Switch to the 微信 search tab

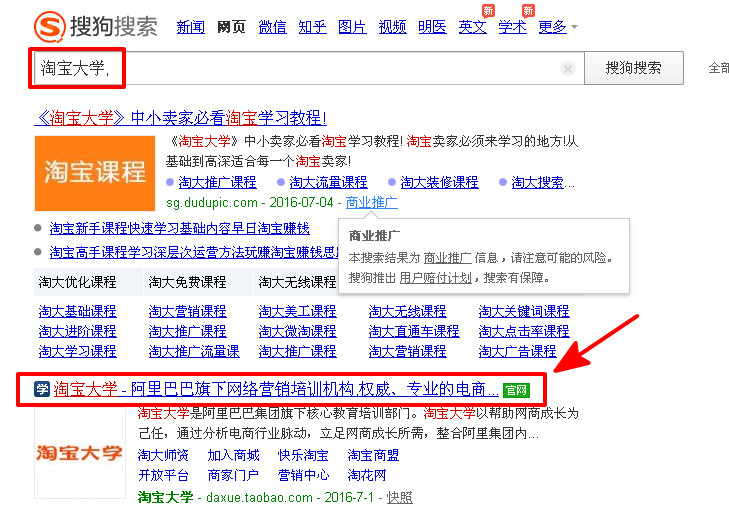point(272,27)
